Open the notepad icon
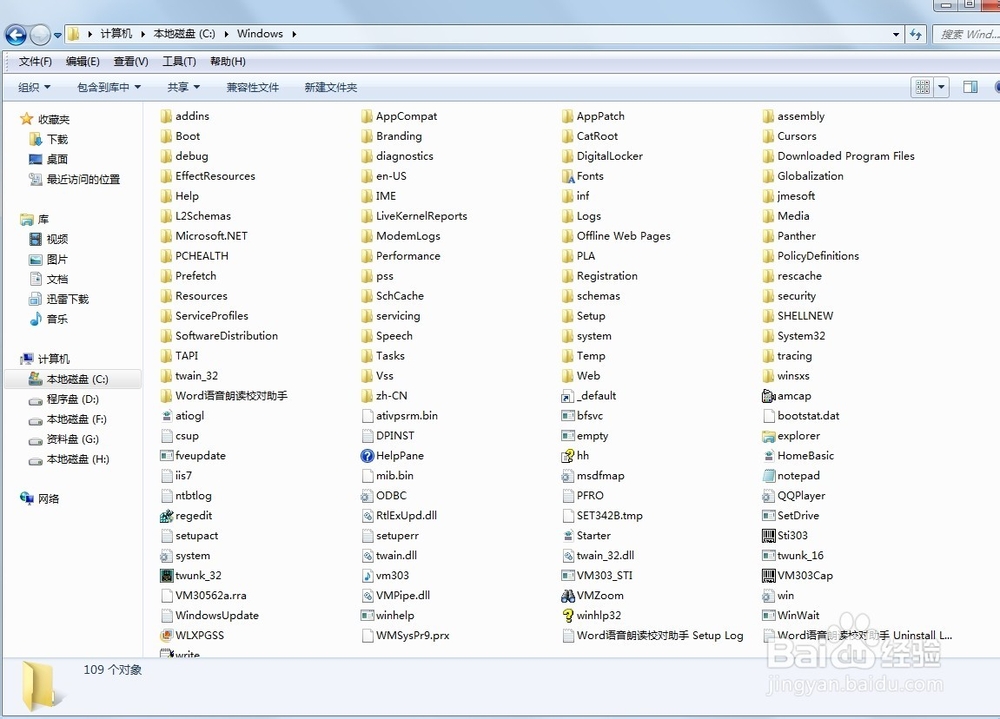Viewport: 1000px width, 719px height. pos(795,475)
